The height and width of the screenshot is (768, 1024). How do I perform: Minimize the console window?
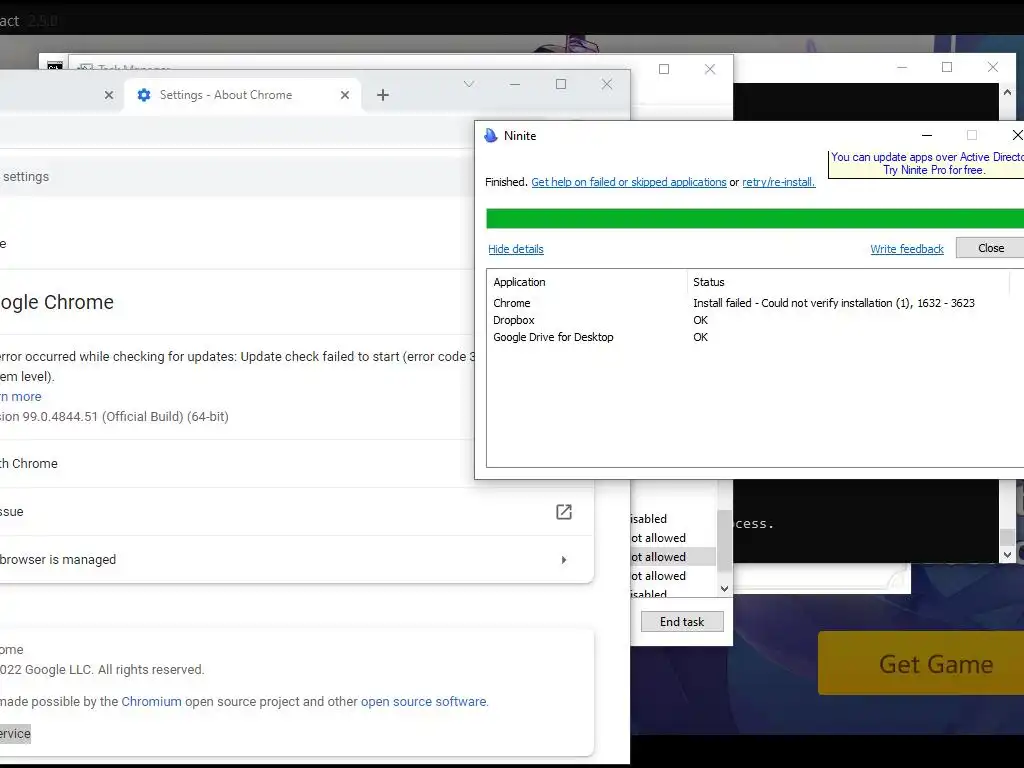(902, 67)
